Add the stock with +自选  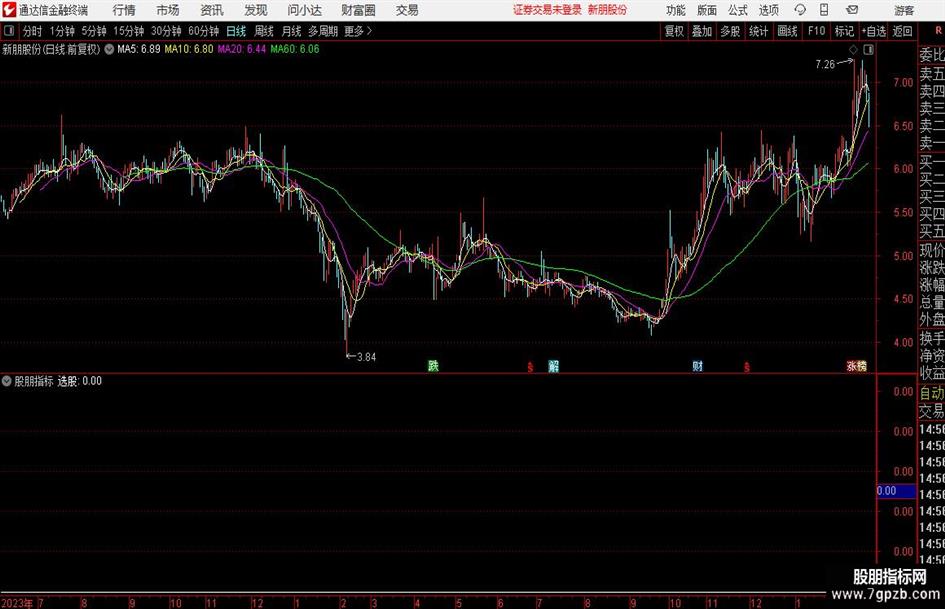pyautogui.click(x=873, y=31)
